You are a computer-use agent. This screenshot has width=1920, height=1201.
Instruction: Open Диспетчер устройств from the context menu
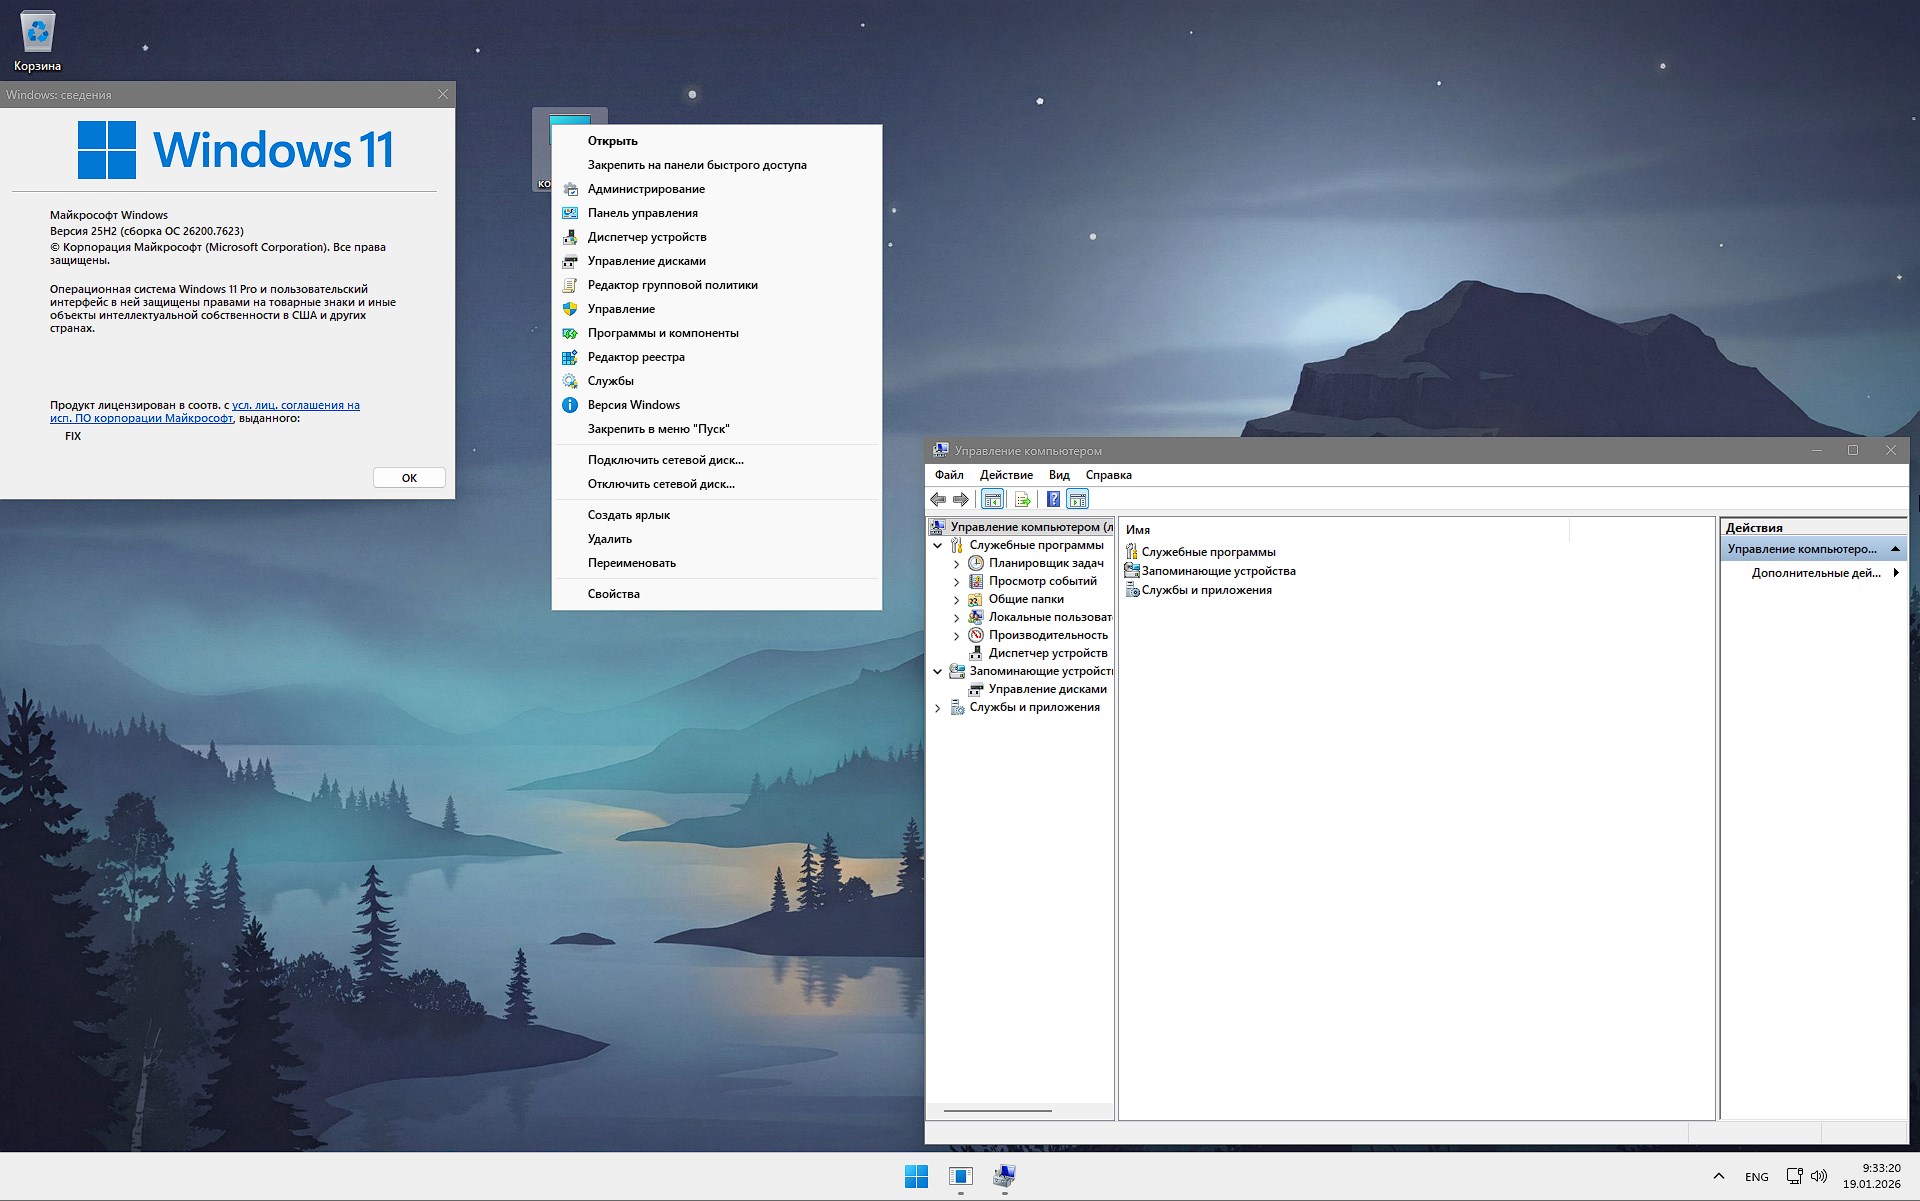click(x=646, y=237)
